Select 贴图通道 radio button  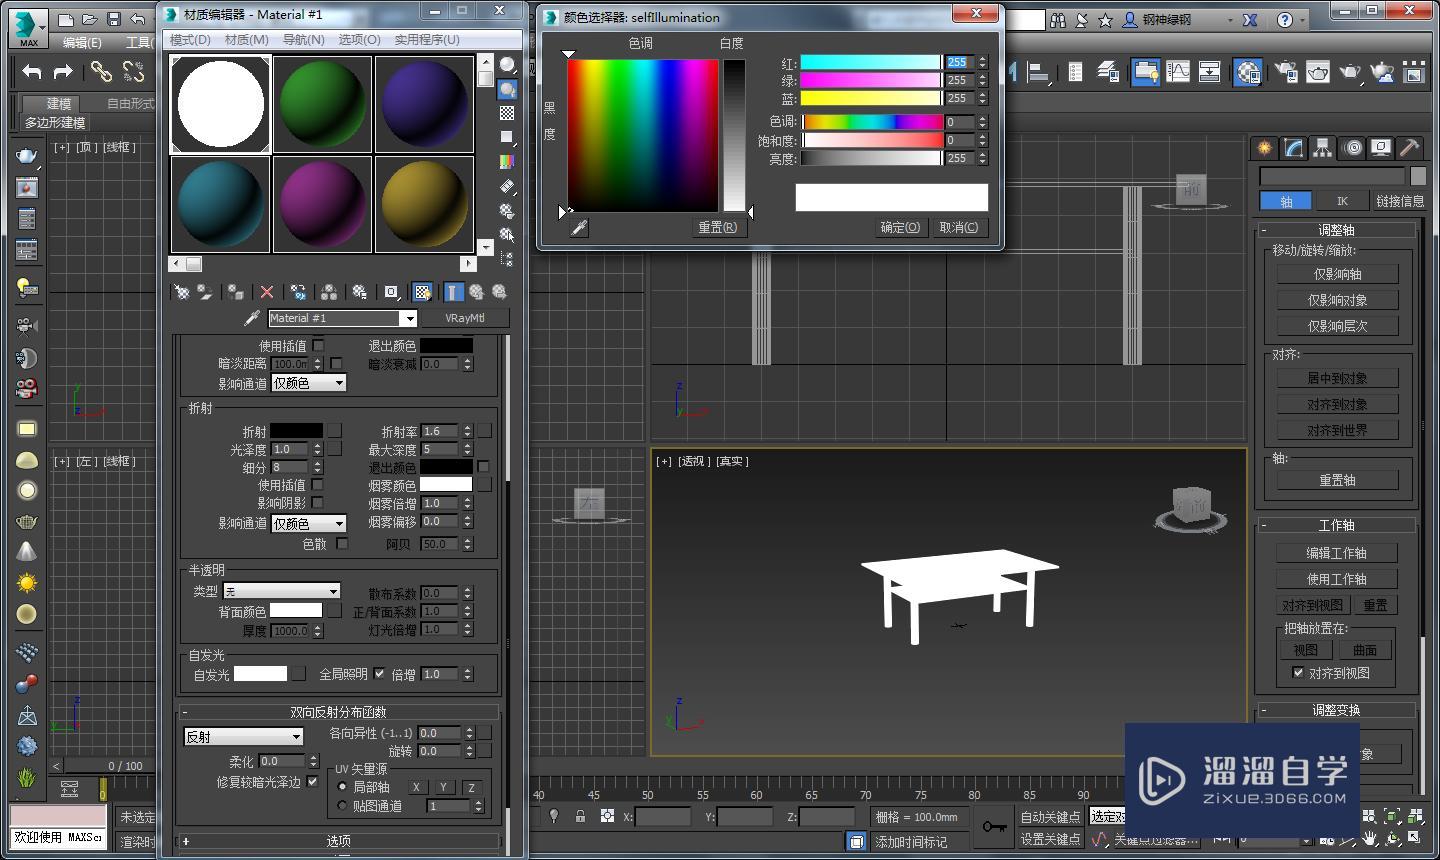[x=342, y=805]
